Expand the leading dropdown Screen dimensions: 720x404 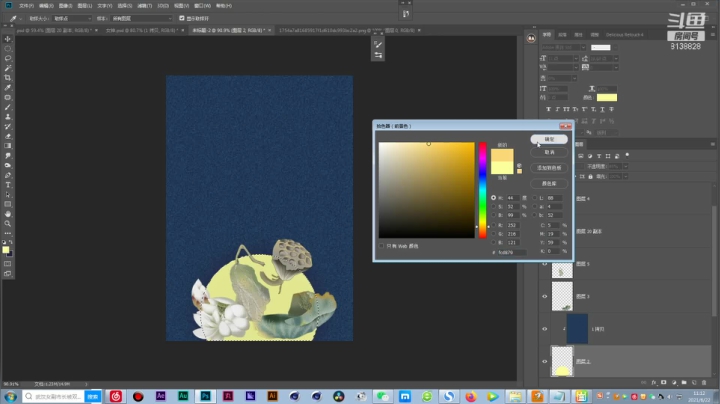616,58
